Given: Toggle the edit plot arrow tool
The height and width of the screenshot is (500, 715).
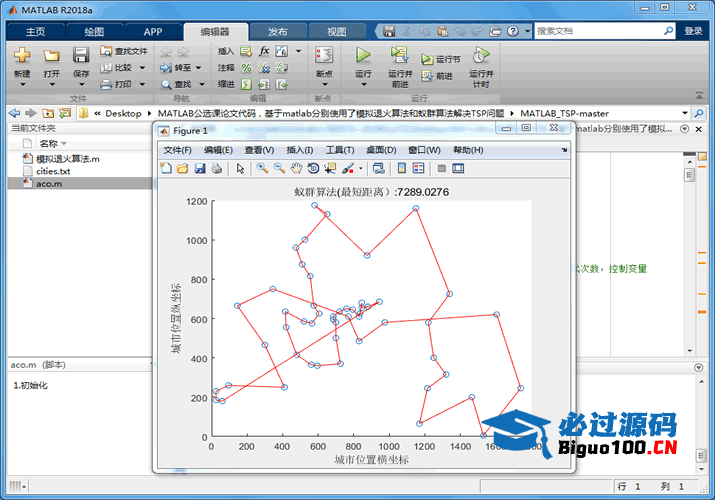Looking at the screenshot, I should (240, 168).
